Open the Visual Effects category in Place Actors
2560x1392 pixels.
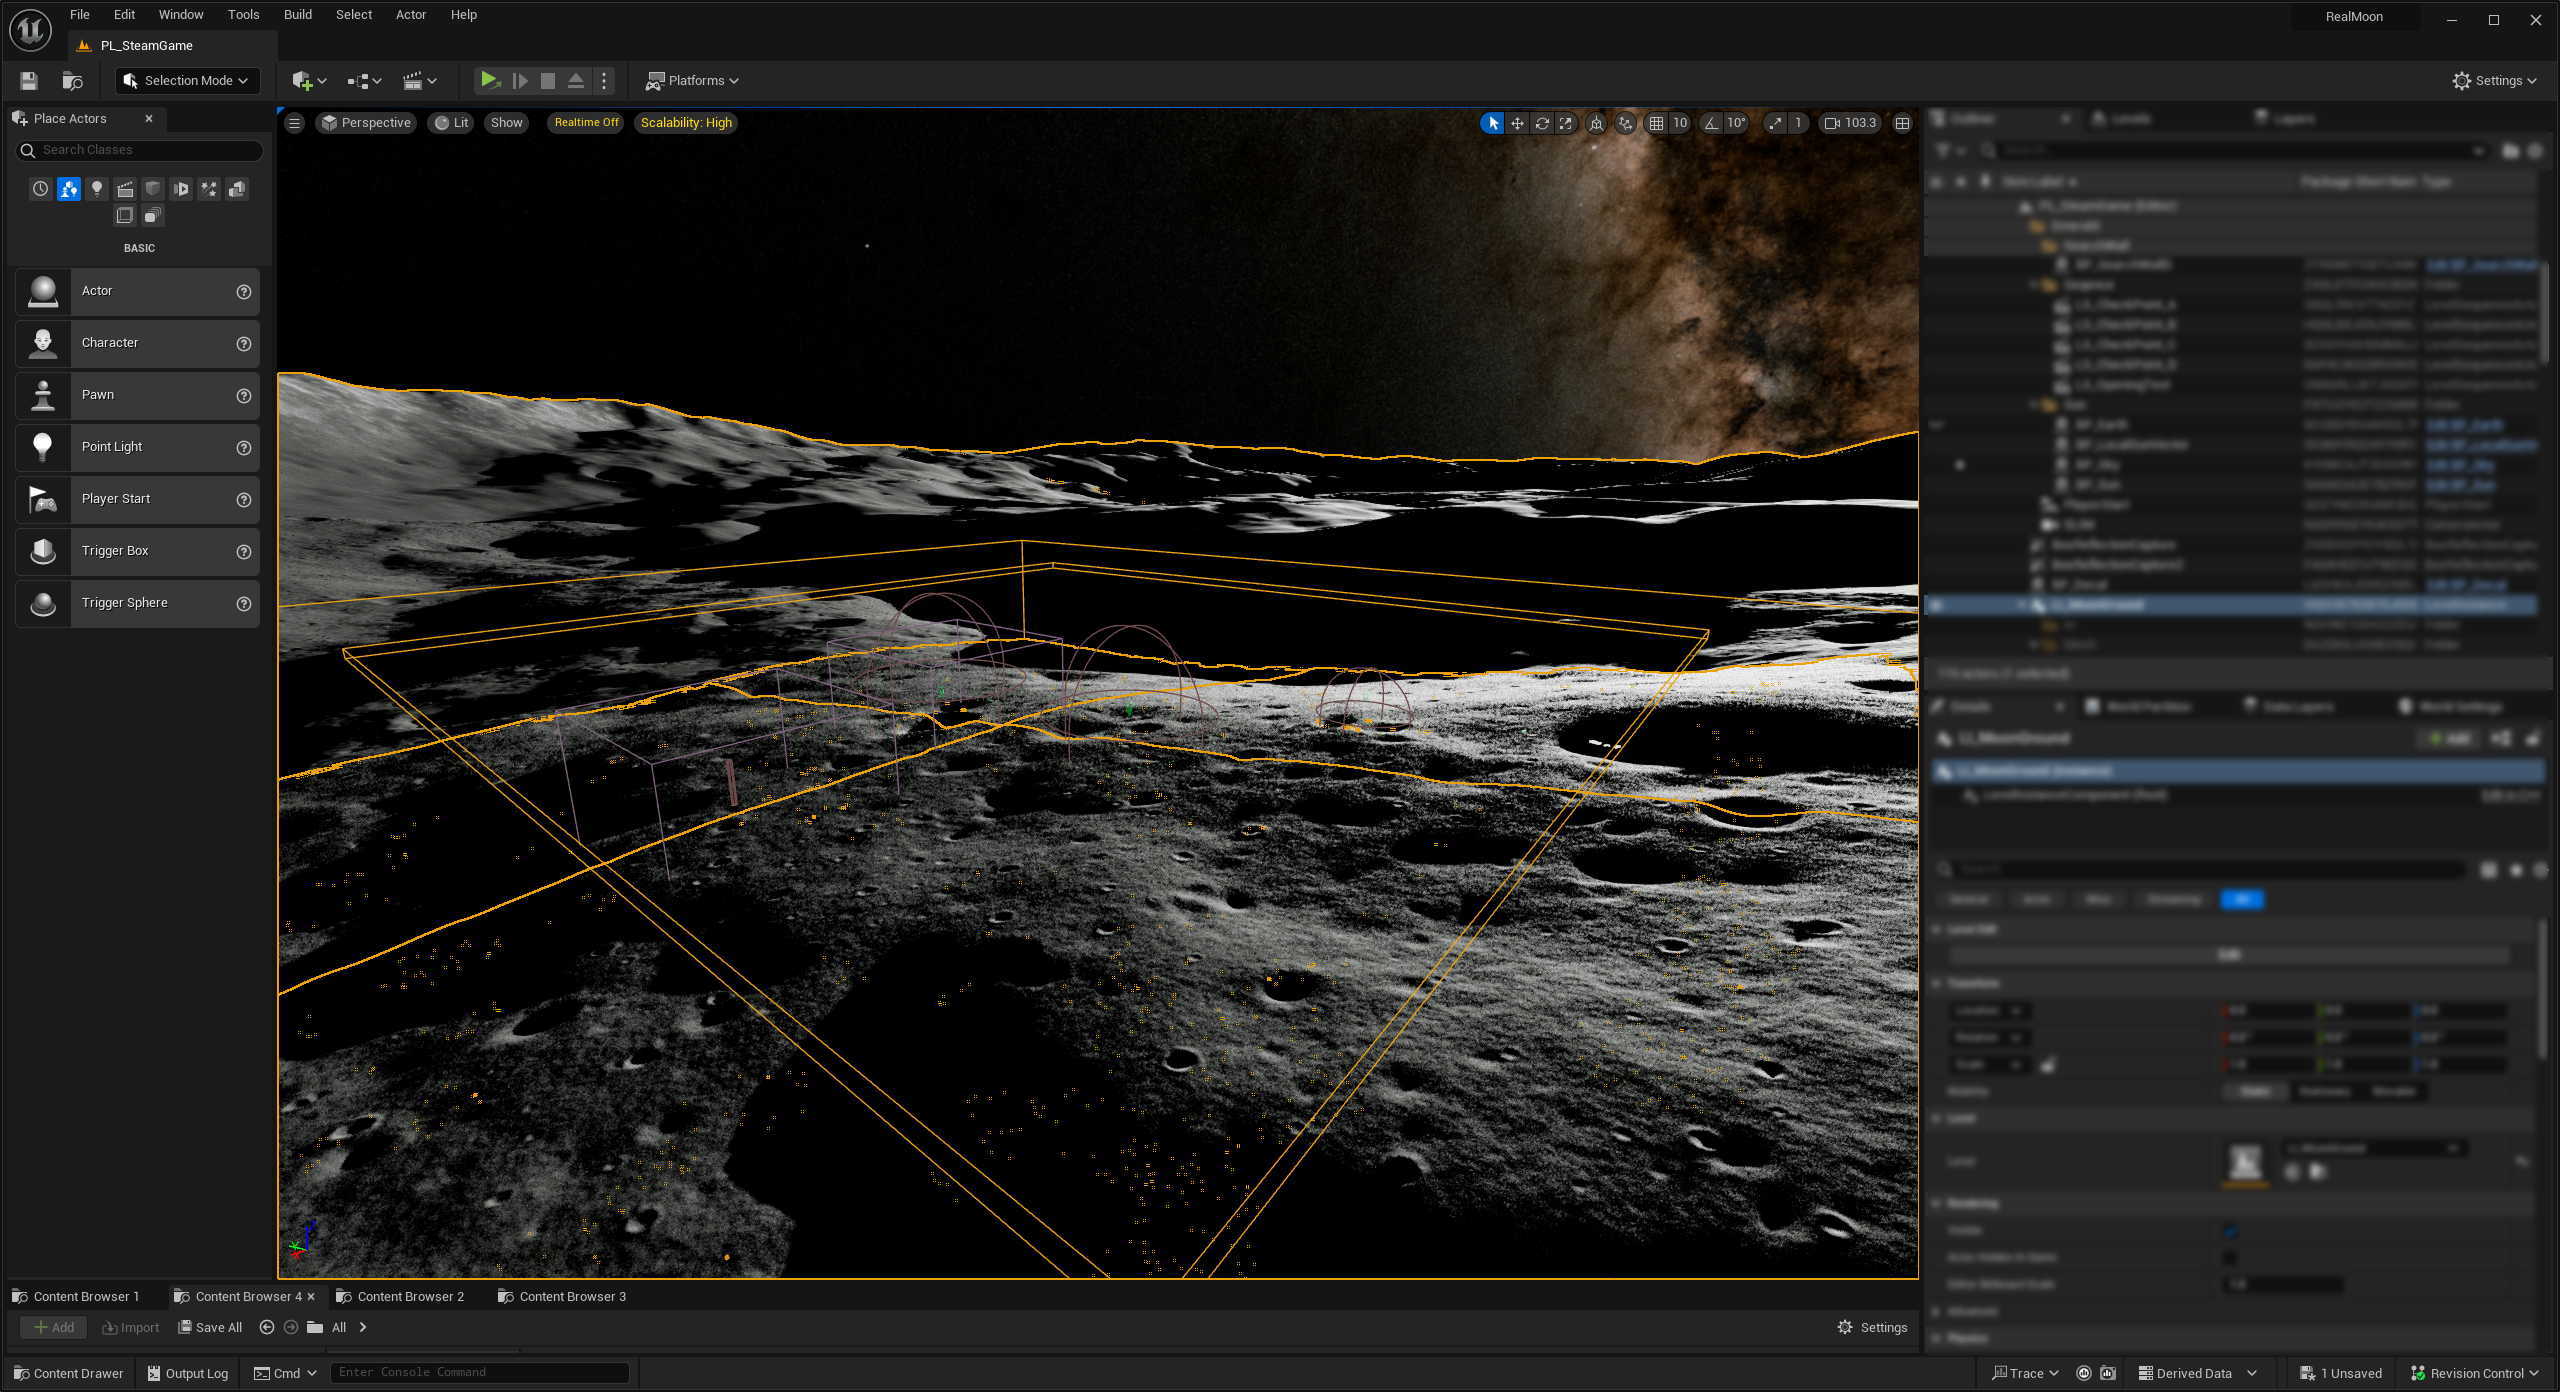point(209,189)
